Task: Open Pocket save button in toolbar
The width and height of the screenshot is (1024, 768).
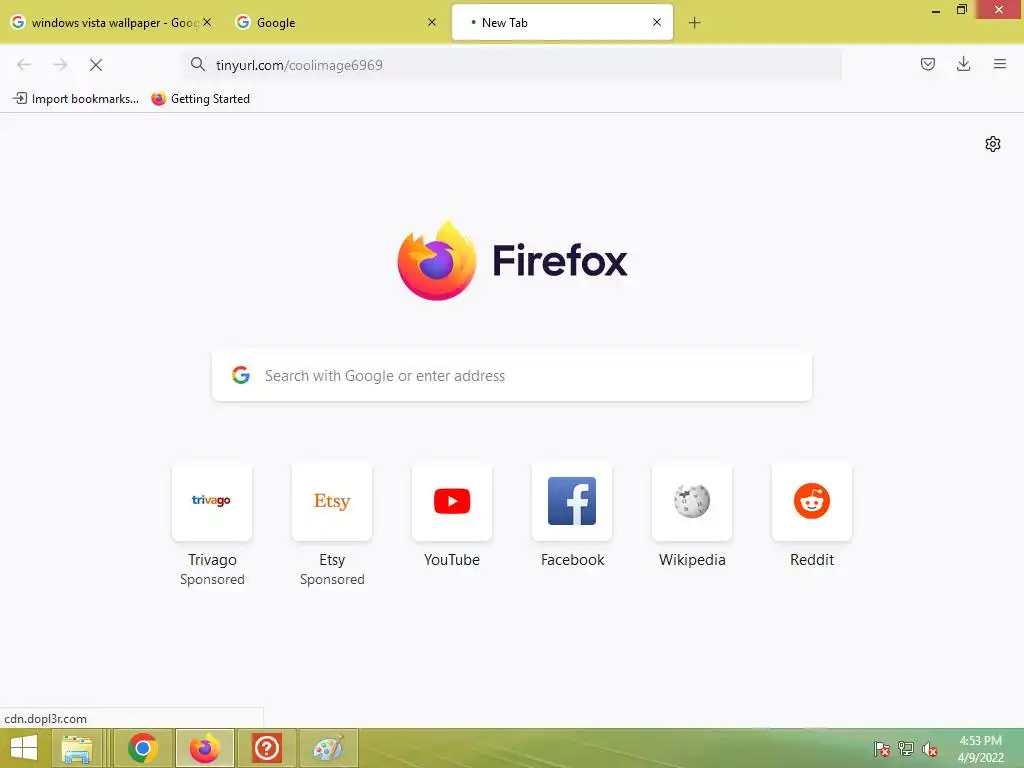Action: click(927, 64)
